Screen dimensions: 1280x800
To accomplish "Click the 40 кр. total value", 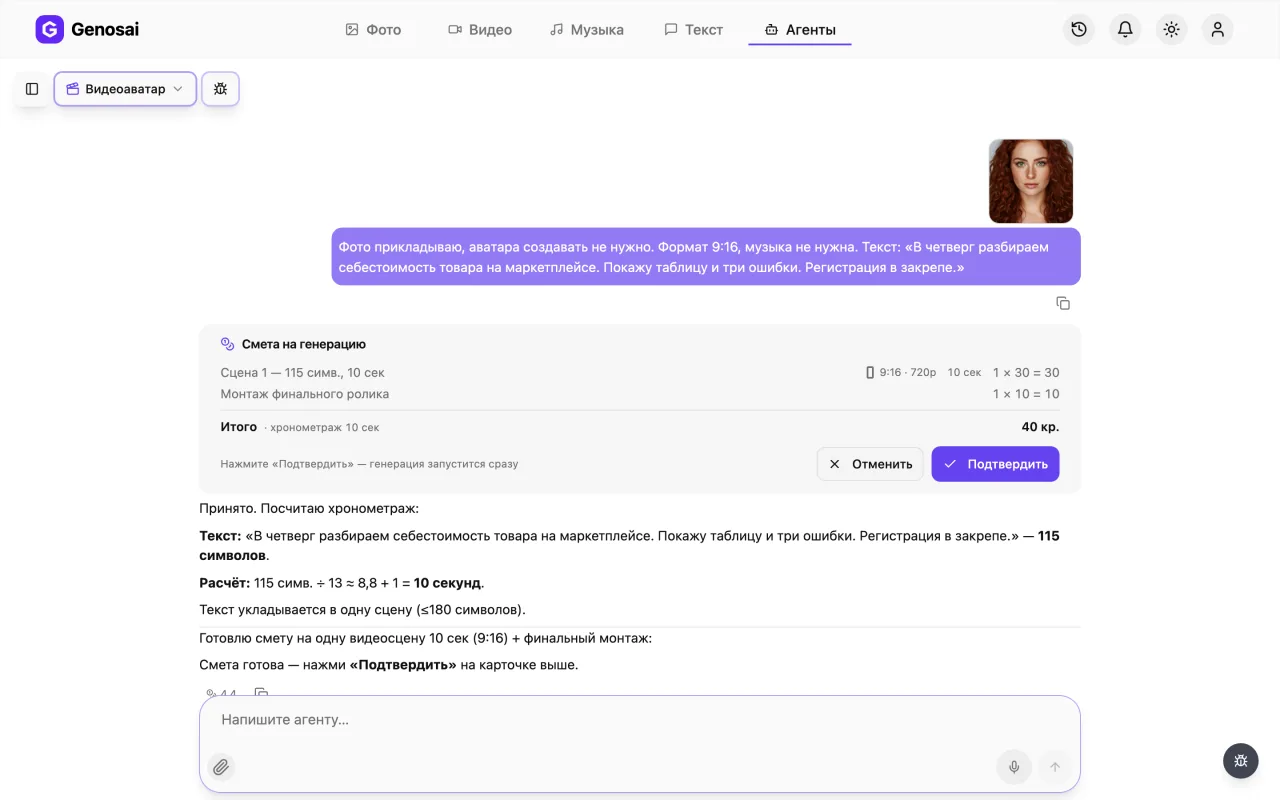I will 1040,427.
